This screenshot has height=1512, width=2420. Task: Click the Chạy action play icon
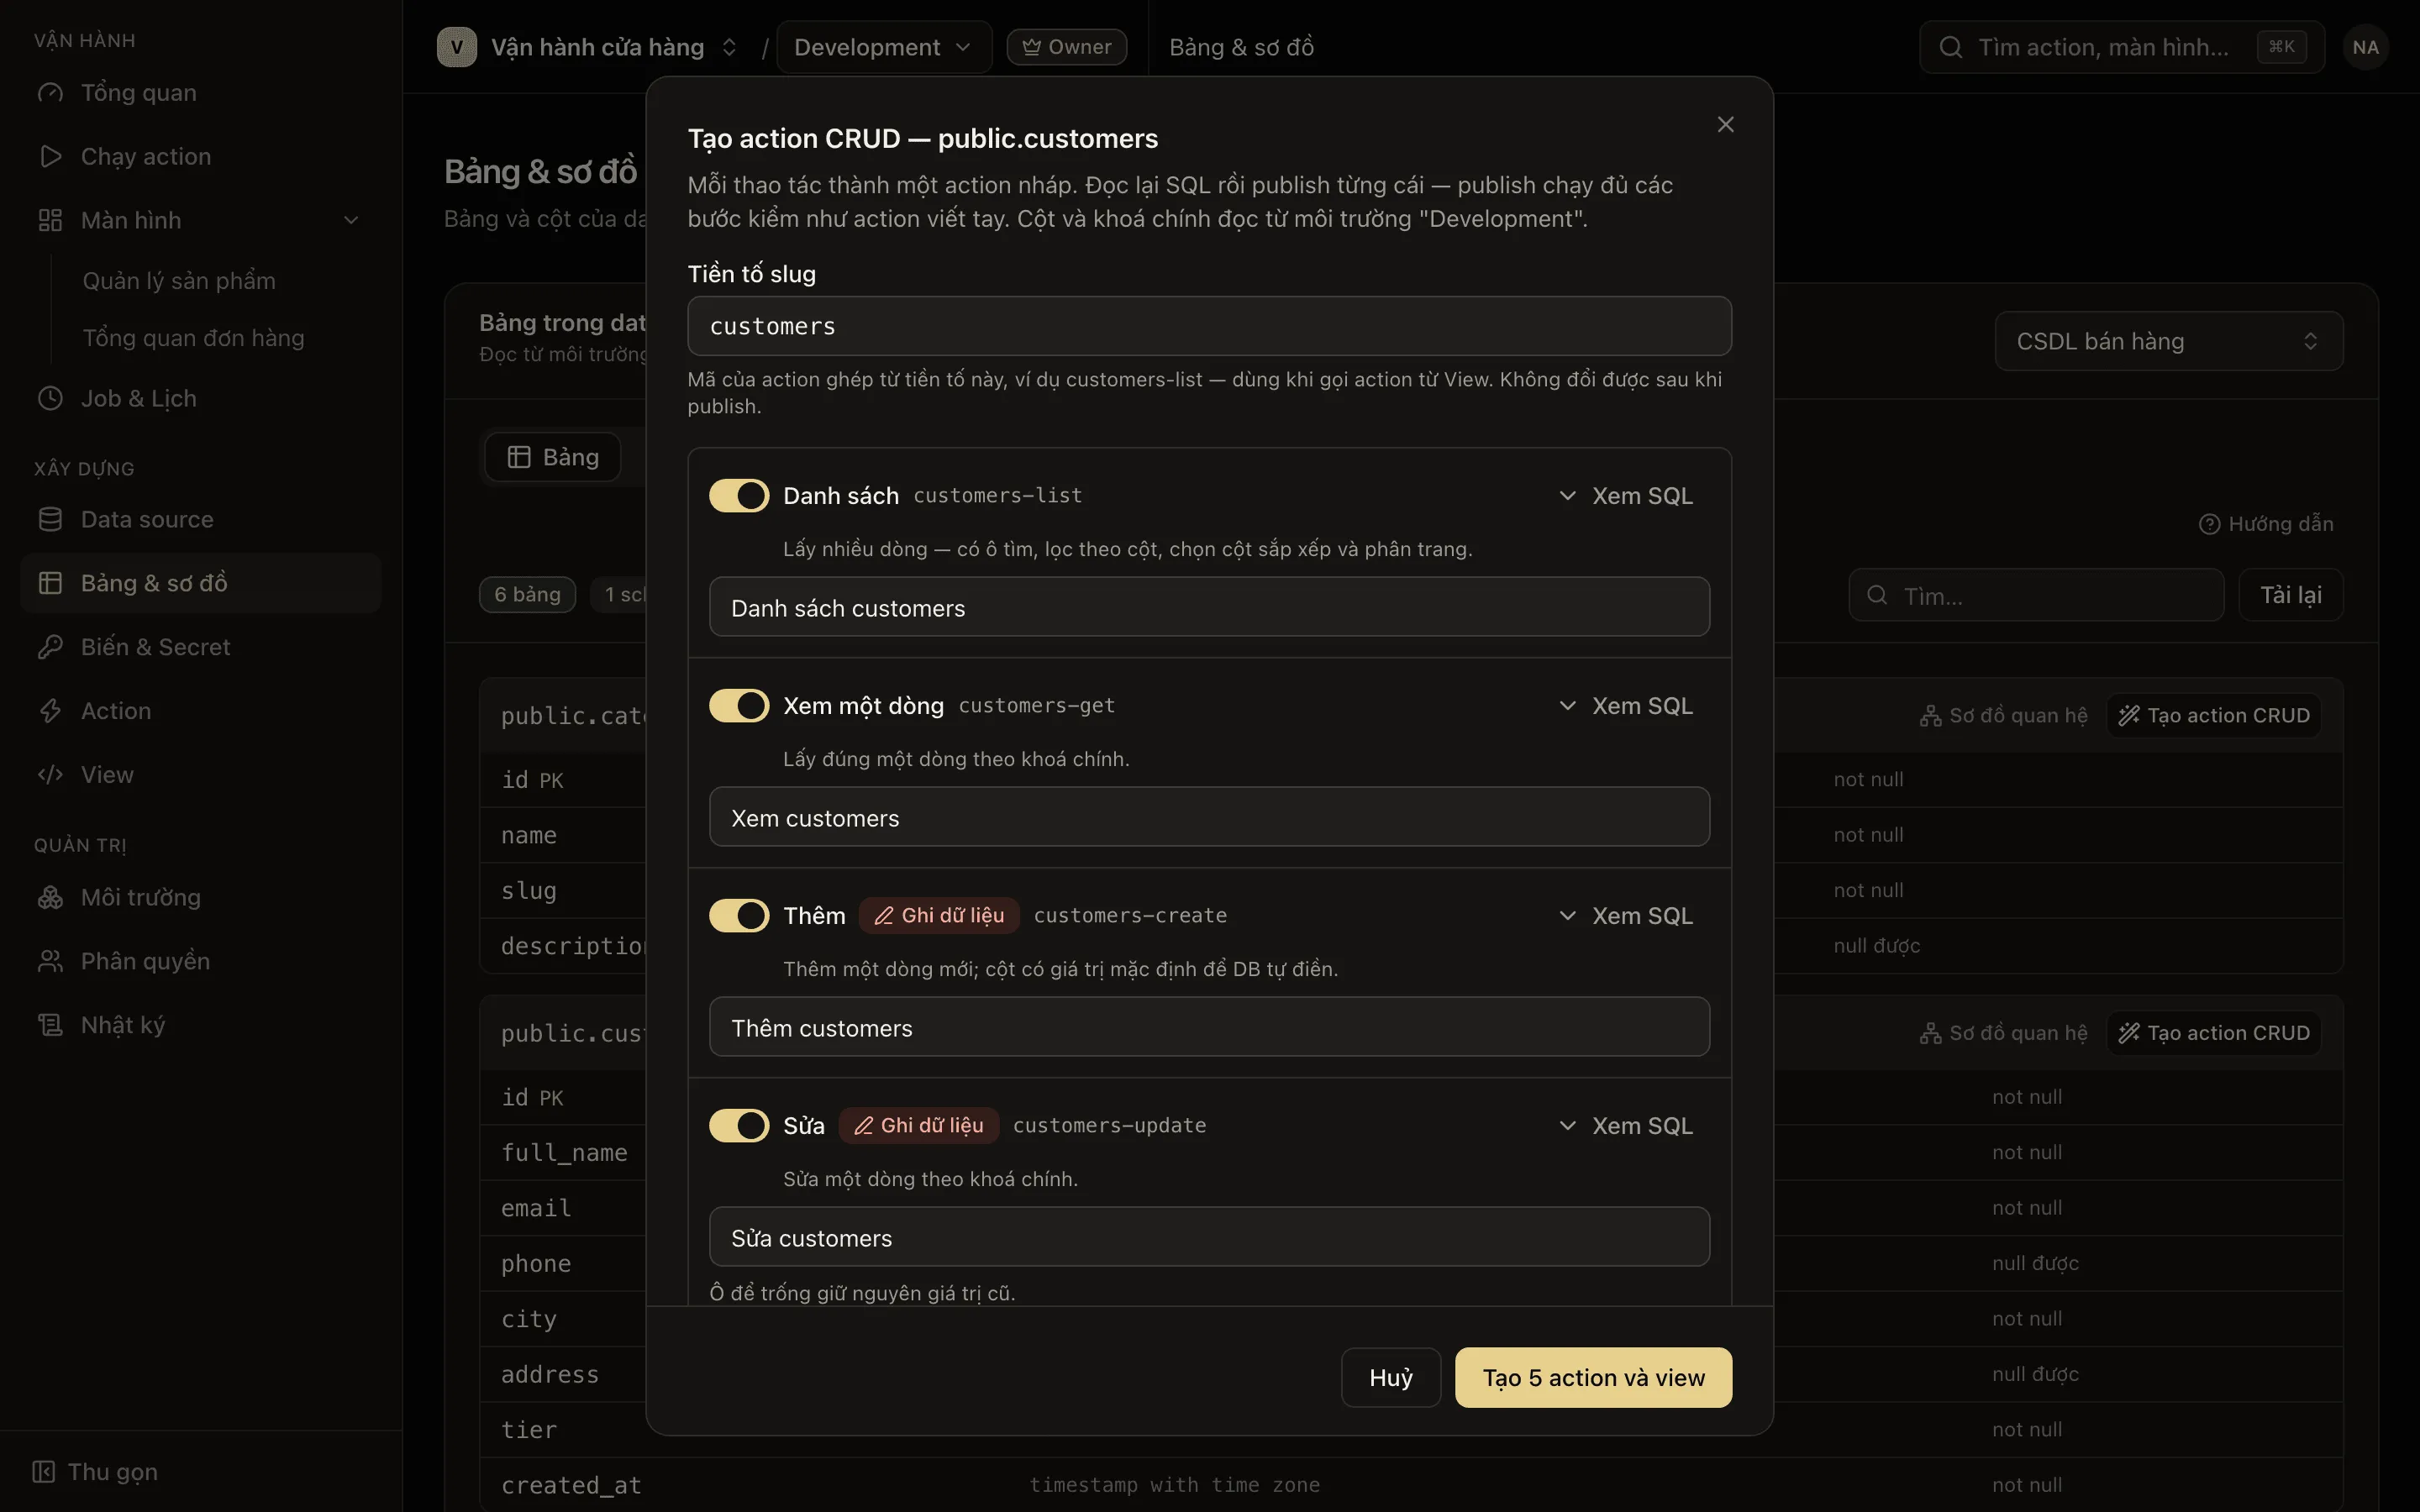50,157
